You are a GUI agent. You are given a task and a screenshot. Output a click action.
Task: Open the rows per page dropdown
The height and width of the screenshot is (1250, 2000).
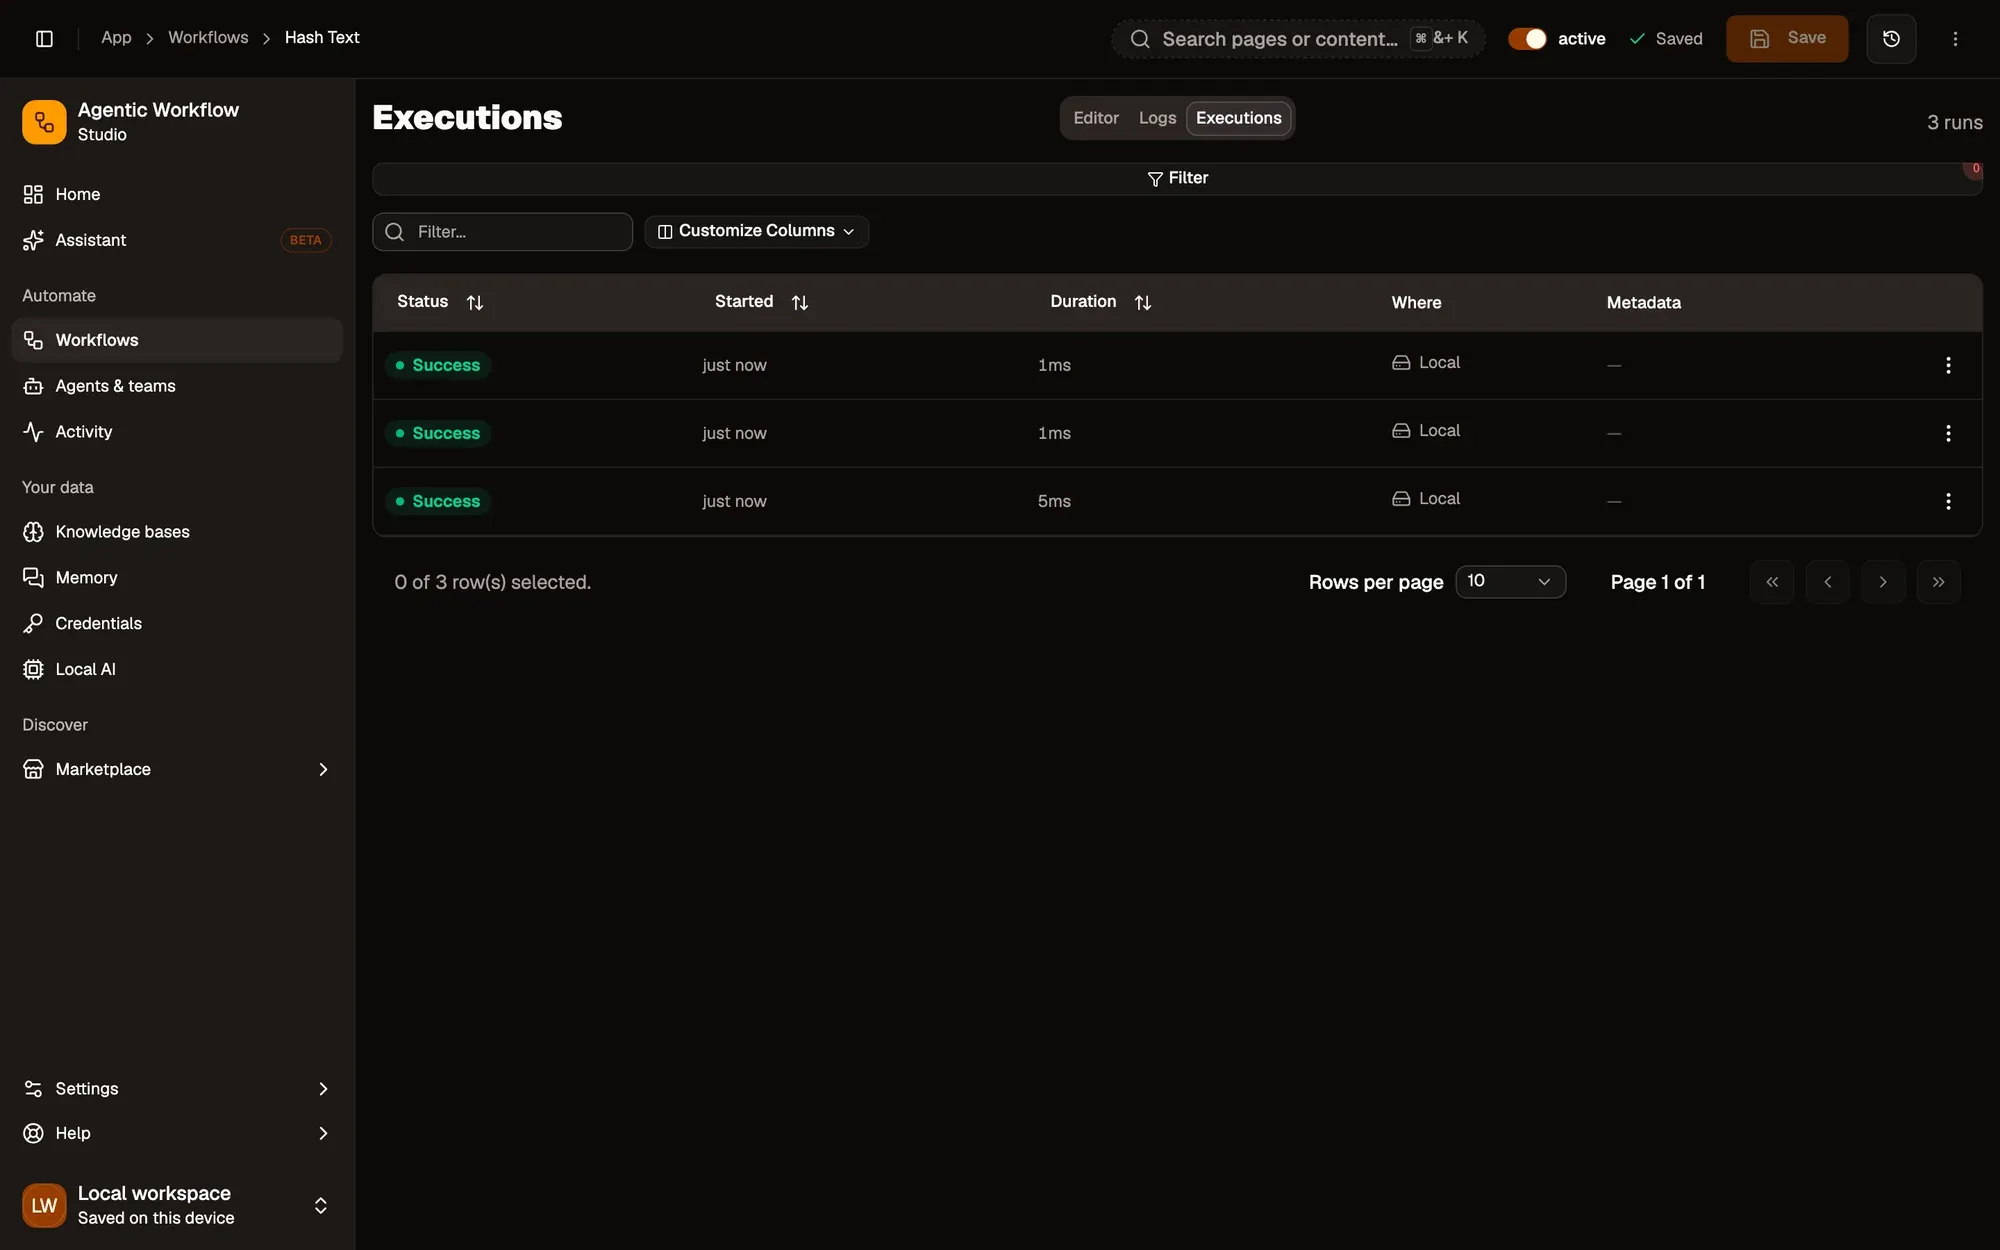pos(1510,582)
